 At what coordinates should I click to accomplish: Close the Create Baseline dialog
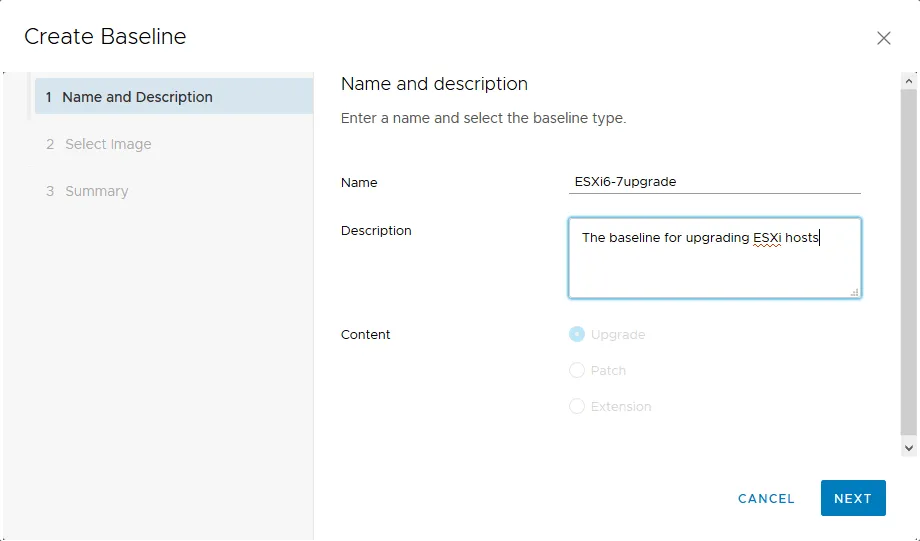883,38
